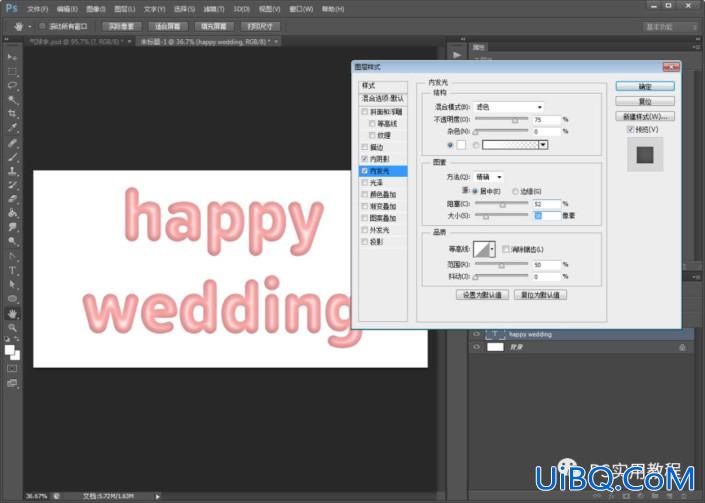The width and height of the screenshot is (705, 503).
Task: Expand the 等高线 contour picker arrow
Action: pyautogui.click(x=492, y=249)
